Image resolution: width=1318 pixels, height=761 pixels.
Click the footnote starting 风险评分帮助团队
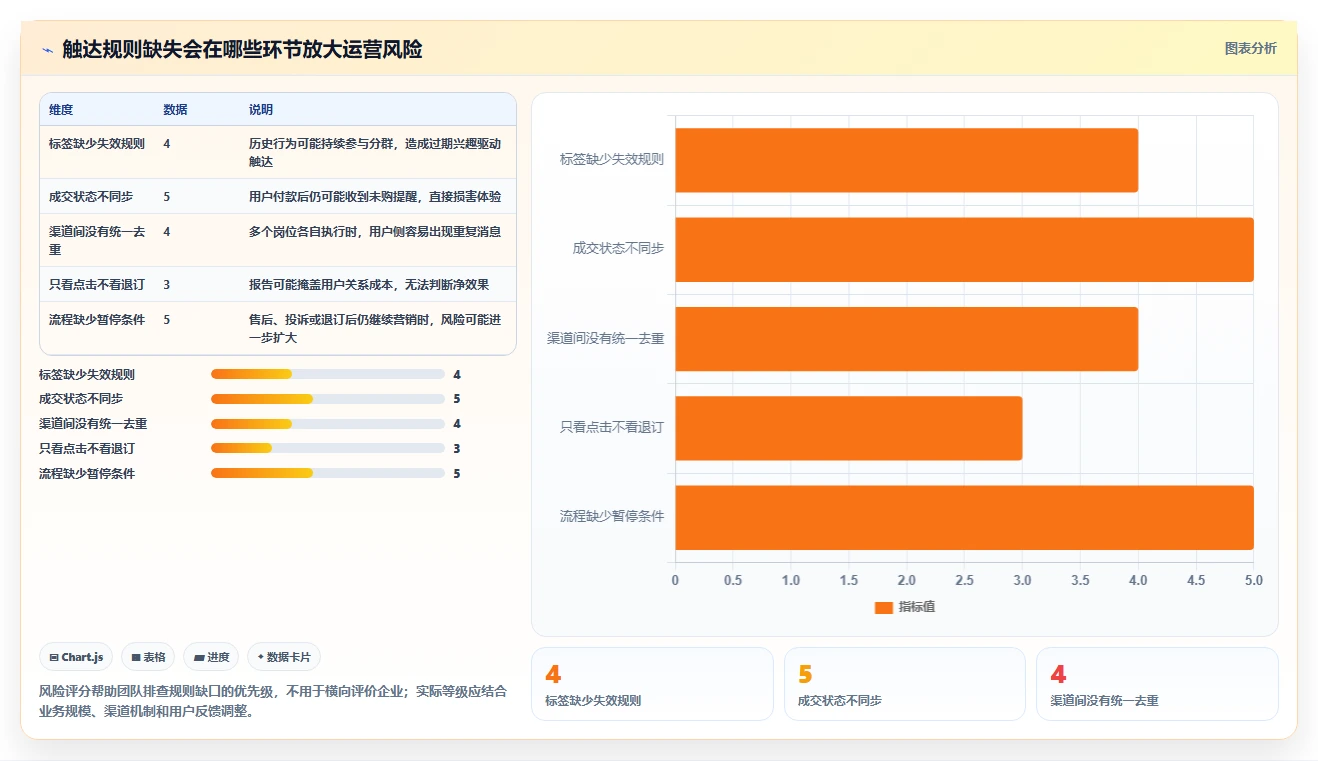pos(273,701)
